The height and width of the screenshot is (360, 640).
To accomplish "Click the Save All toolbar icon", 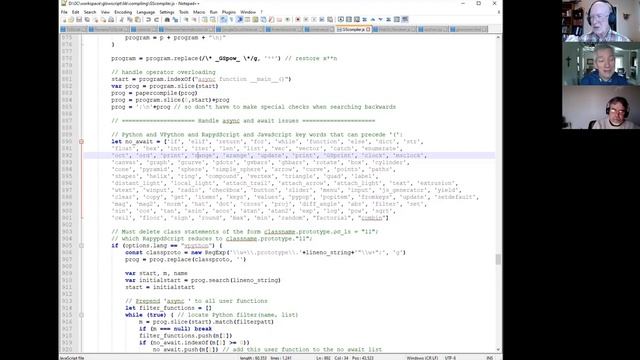I will [87, 20].
